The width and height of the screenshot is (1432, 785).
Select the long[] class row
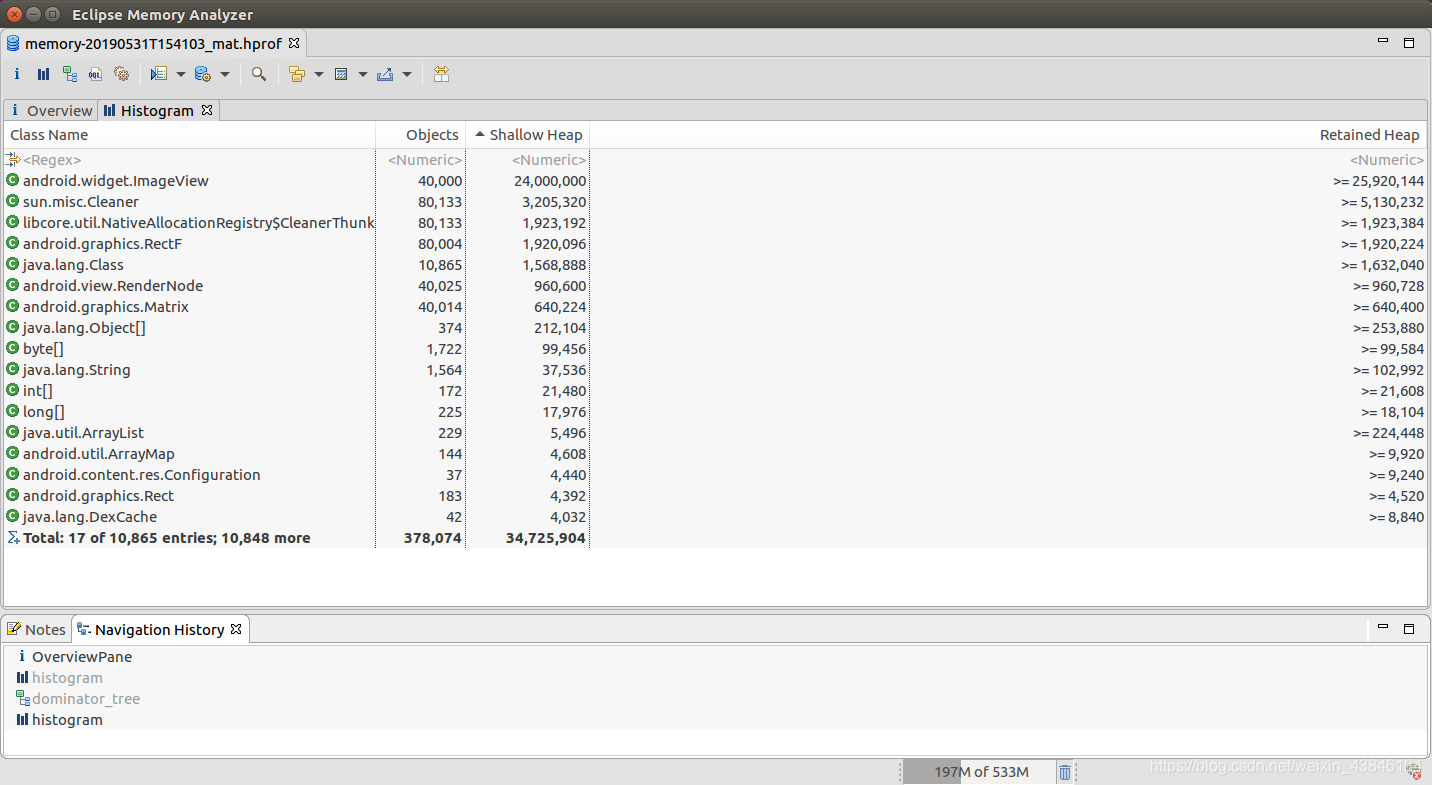pos(716,412)
